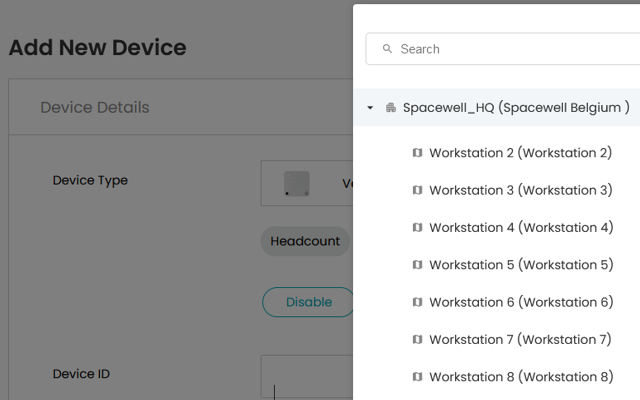Pick Workstation 5 (Workstation 5)
This screenshot has width=640, height=400.
[521, 265]
